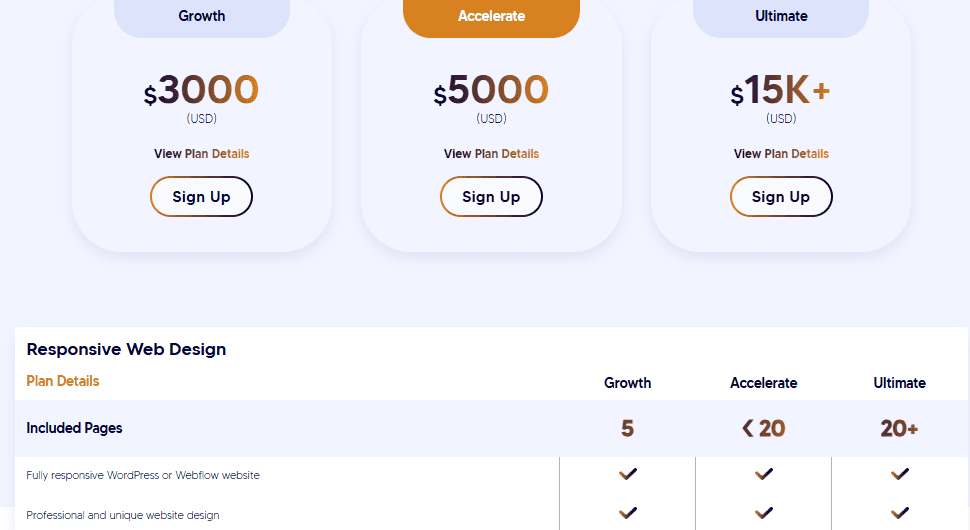
Task: Click the $5000 Accelerate price
Action: (x=491, y=91)
